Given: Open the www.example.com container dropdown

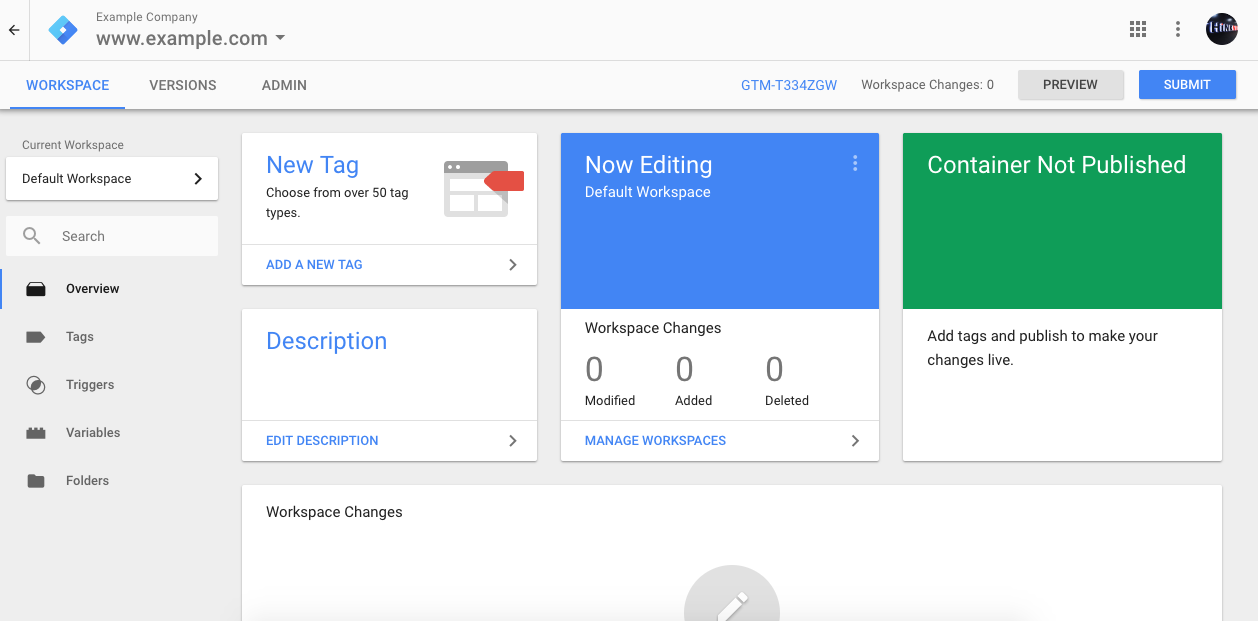Looking at the screenshot, I should (x=190, y=39).
